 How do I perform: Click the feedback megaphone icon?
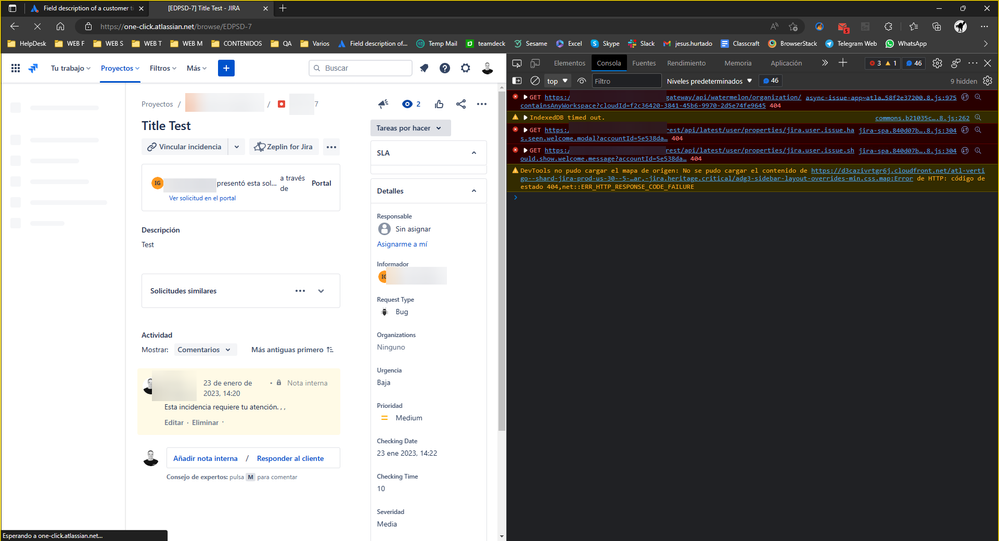pos(384,104)
